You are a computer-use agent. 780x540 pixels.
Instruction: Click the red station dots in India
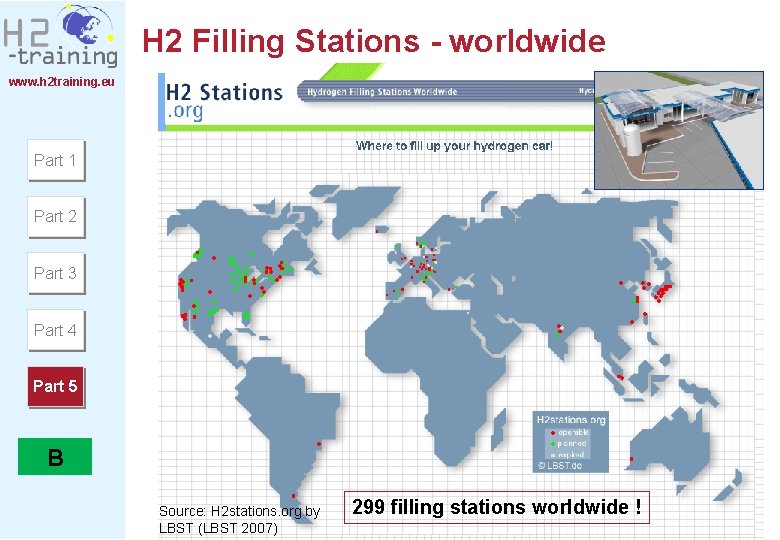point(559,330)
